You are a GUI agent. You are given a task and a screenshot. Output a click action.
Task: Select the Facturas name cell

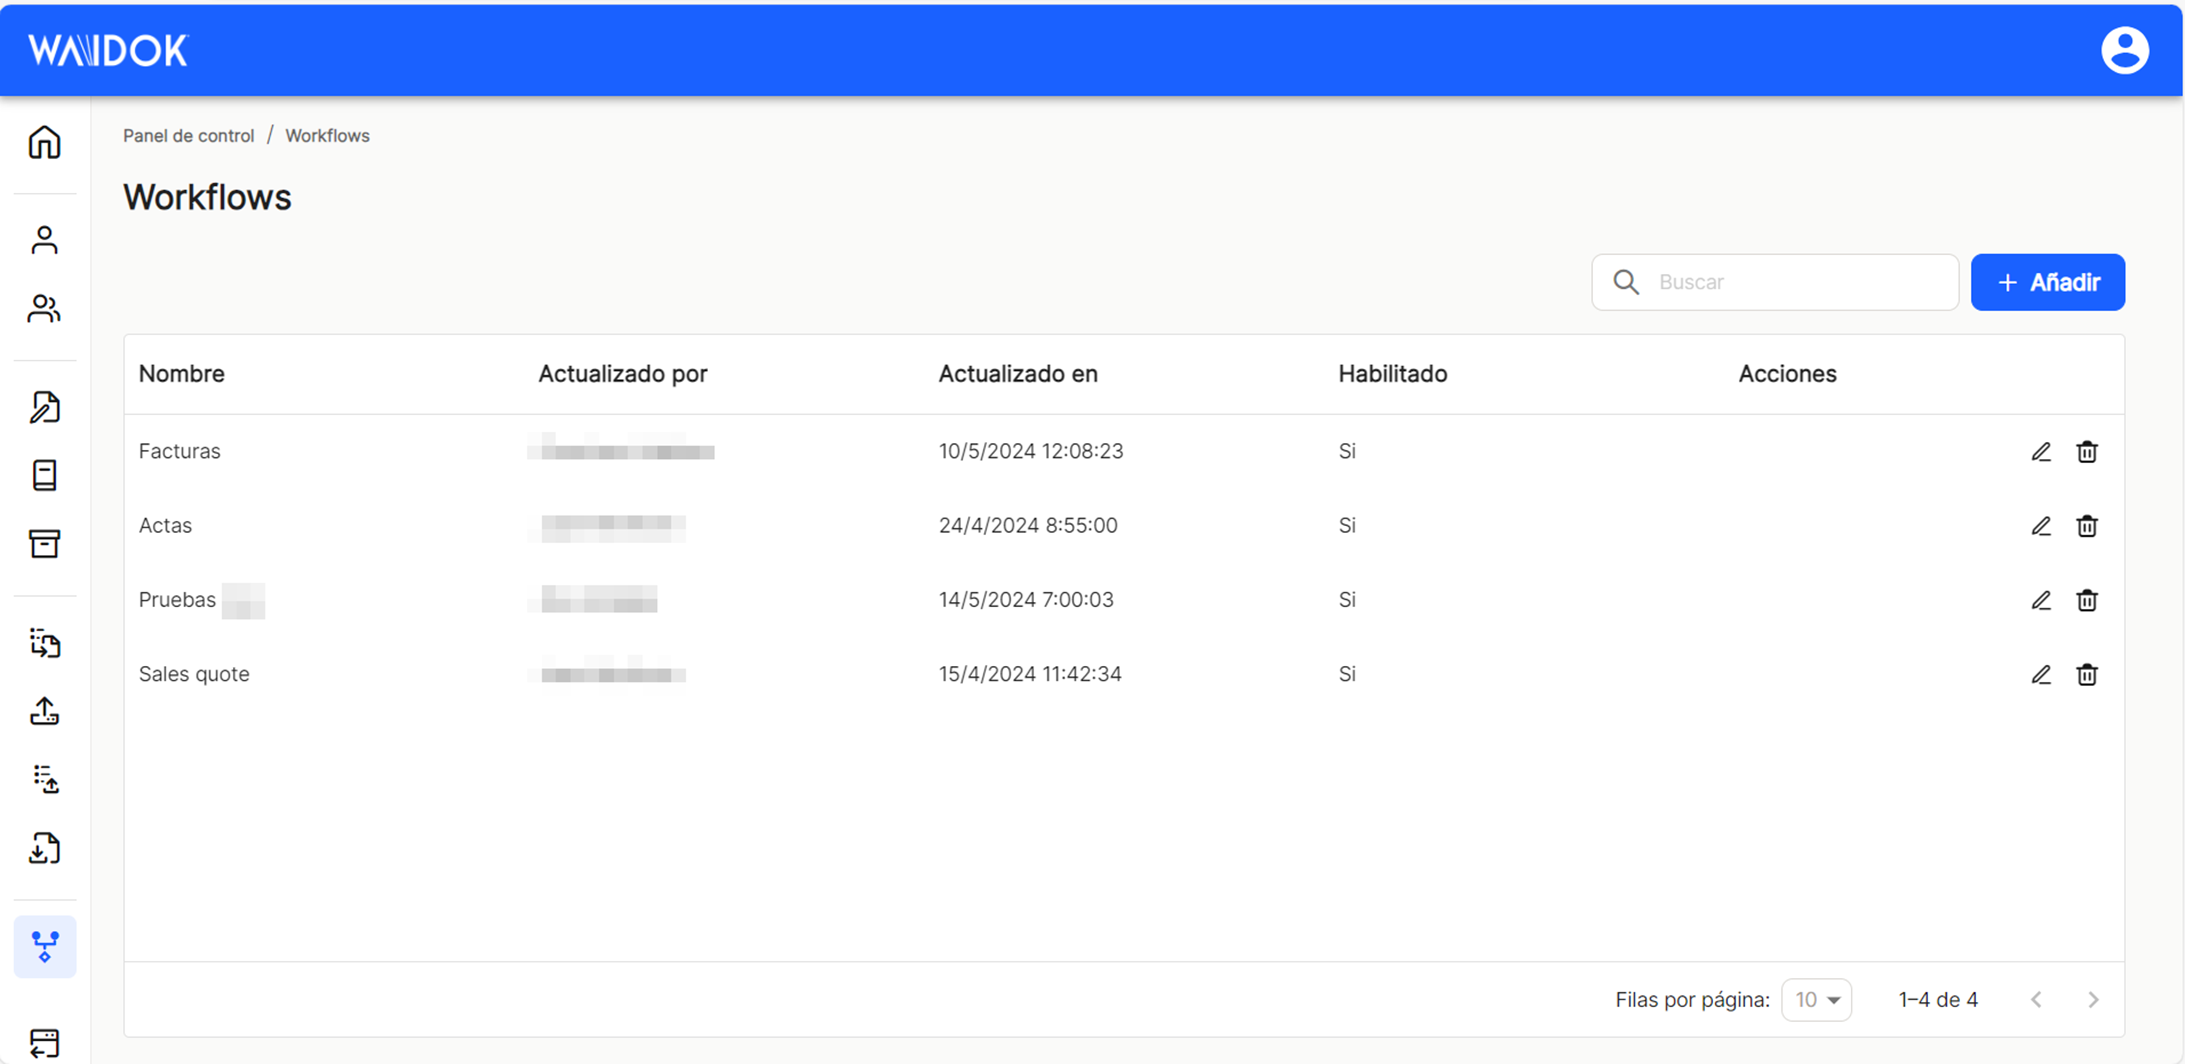[x=179, y=451]
